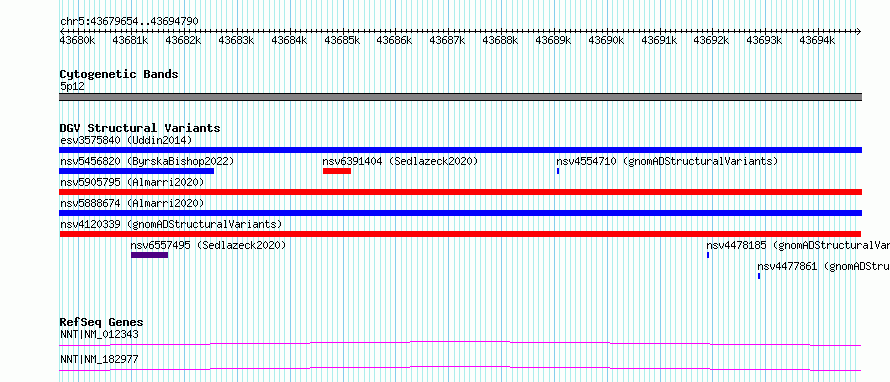Click the 43691k ruler tick label
The height and width of the screenshot is (382, 890).
pyautogui.click(x=659, y=40)
